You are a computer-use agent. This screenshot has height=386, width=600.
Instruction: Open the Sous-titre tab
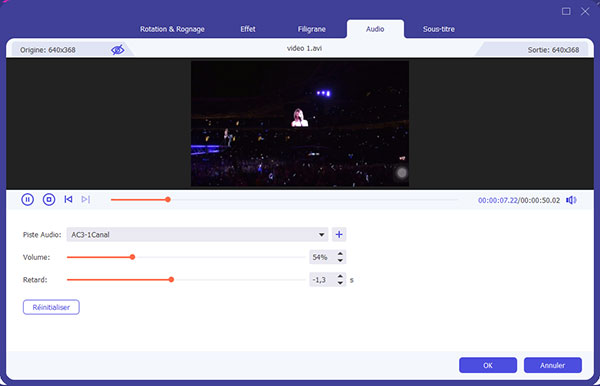pos(439,29)
